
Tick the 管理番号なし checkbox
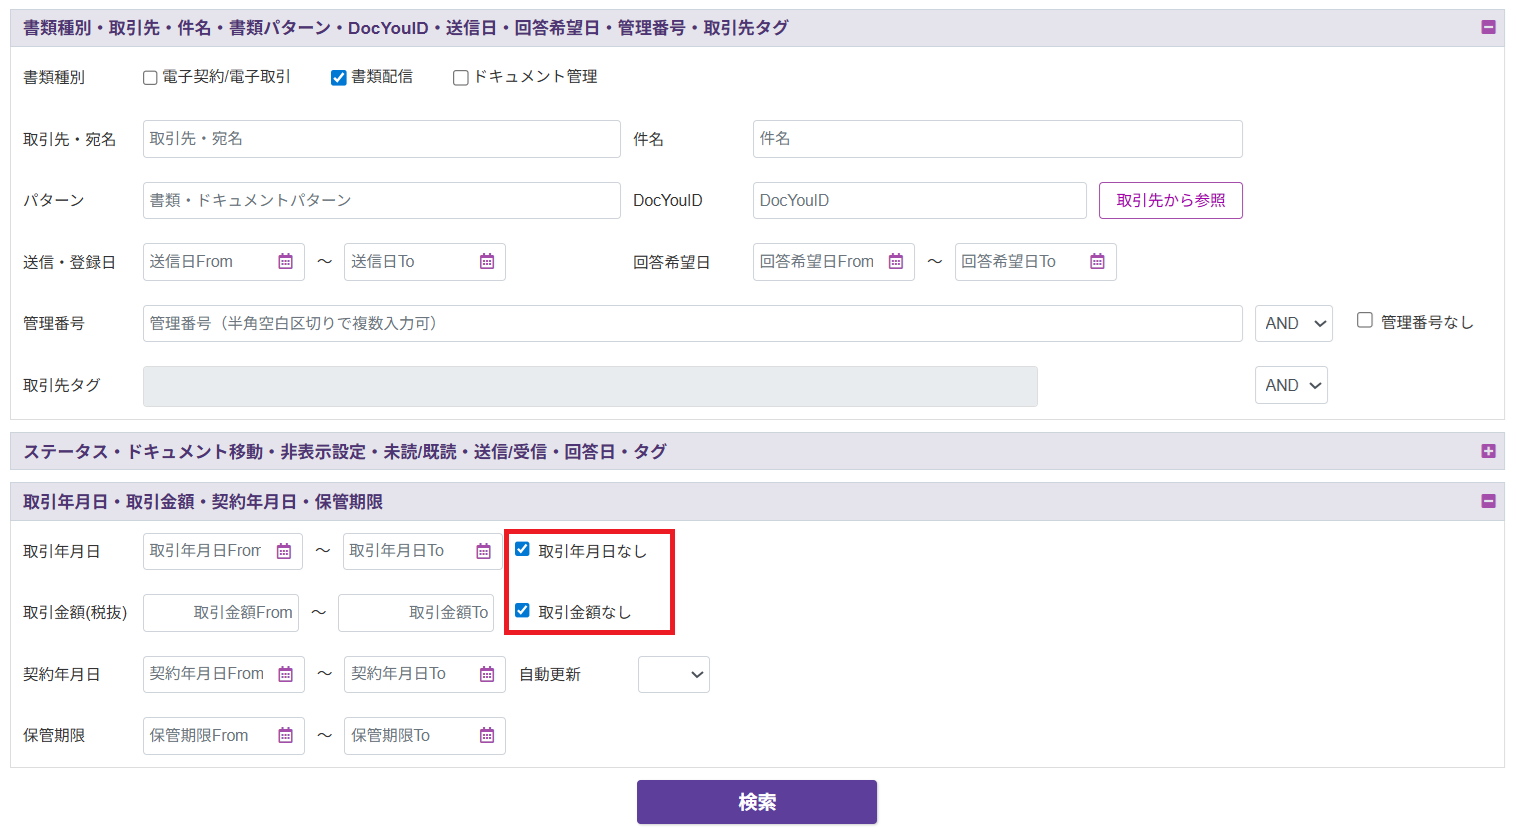point(1364,321)
